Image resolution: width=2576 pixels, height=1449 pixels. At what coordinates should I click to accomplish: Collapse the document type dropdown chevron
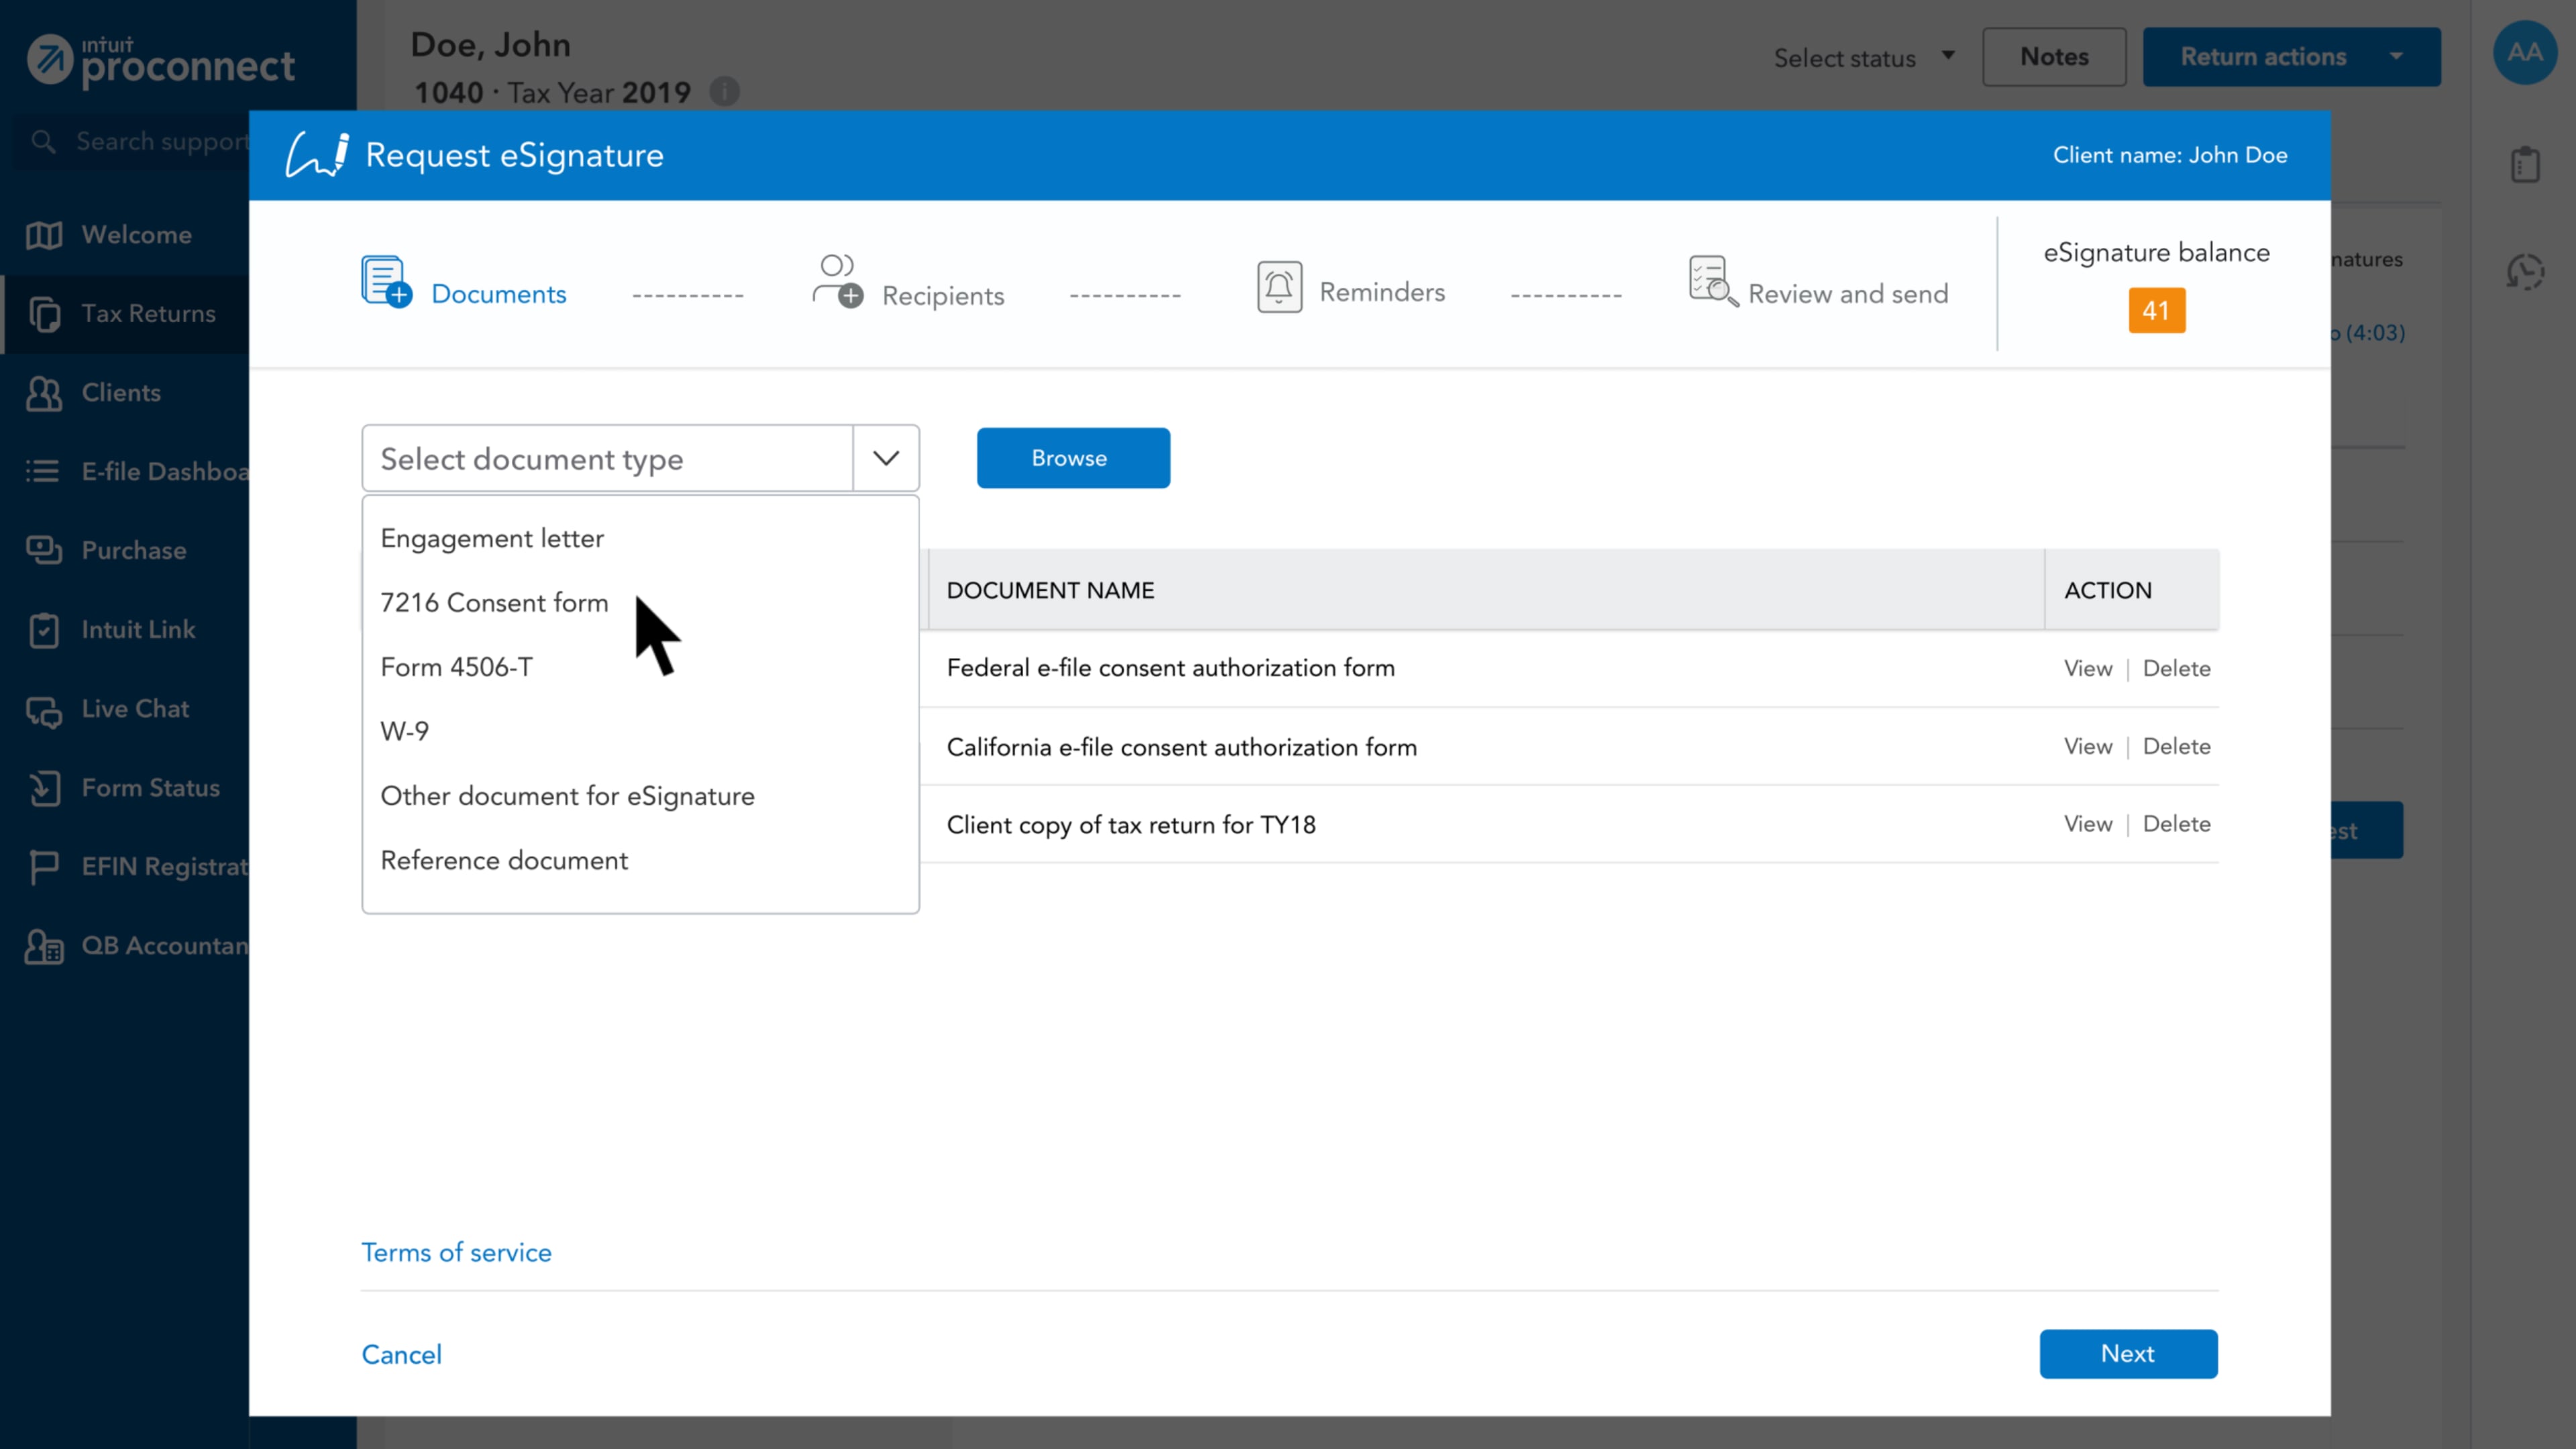[885, 459]
